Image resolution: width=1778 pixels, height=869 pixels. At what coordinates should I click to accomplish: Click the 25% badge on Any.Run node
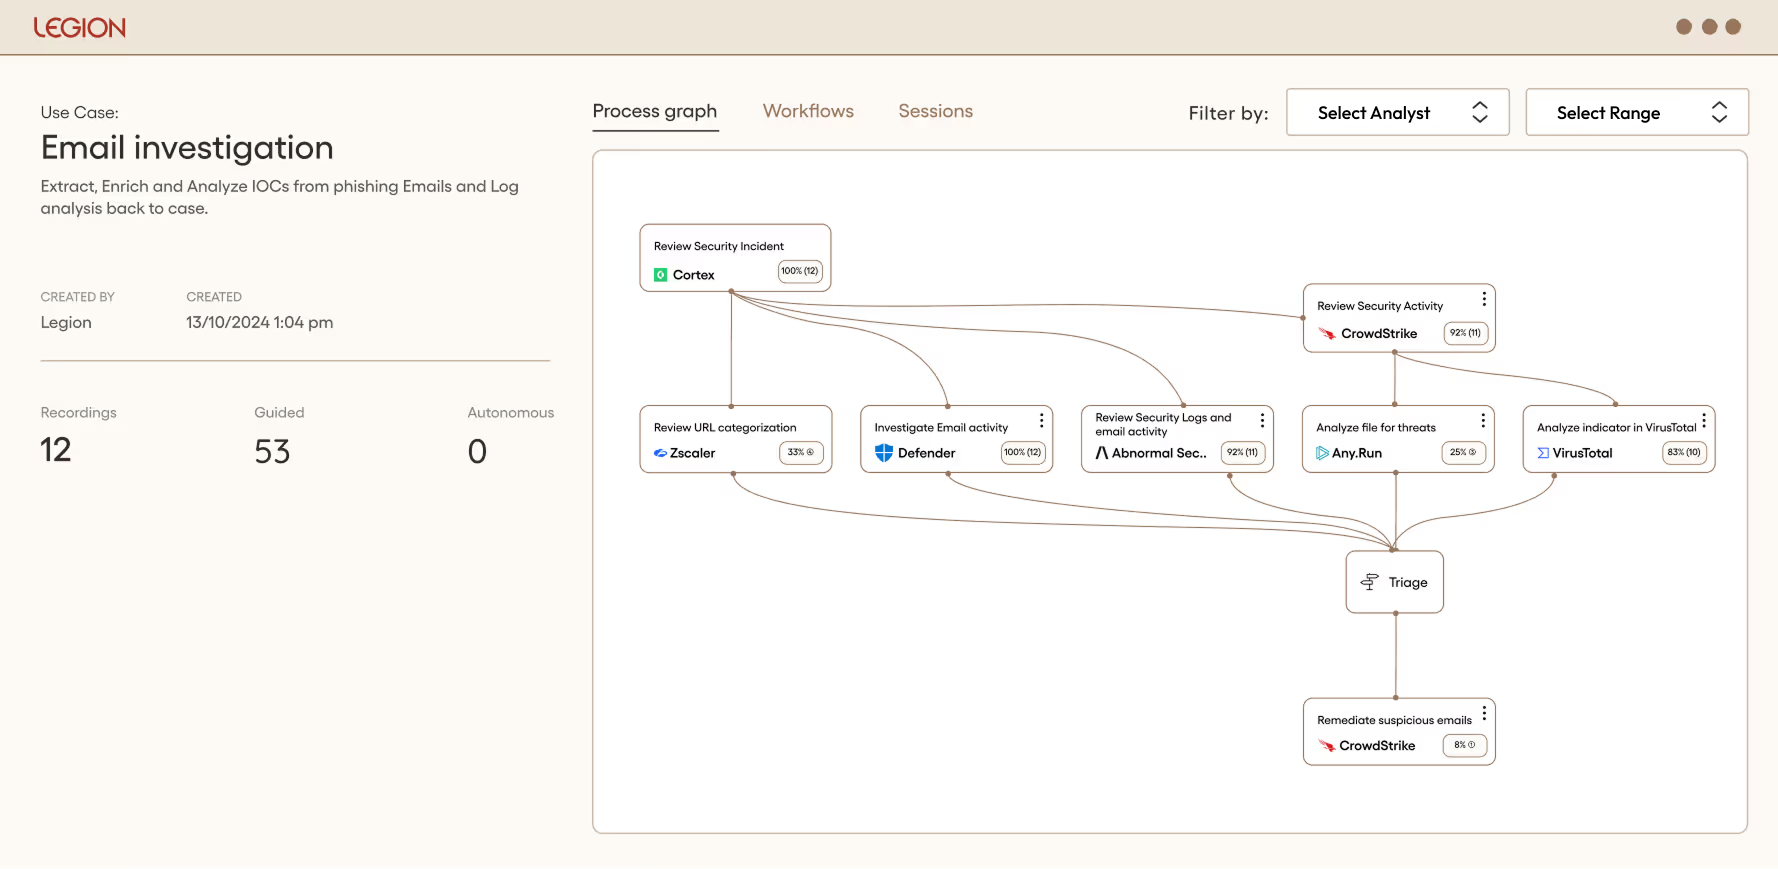1464,452
